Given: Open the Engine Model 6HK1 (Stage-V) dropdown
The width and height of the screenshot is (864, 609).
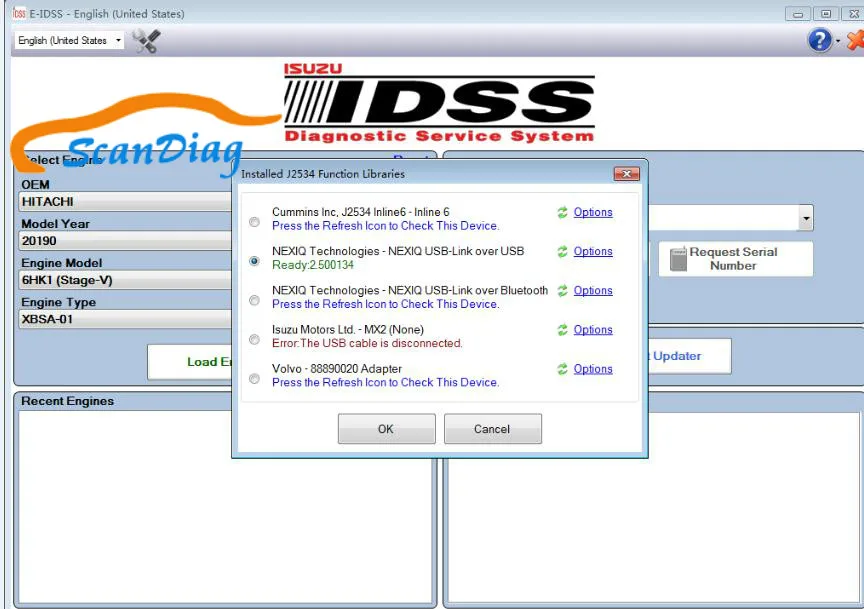Looking at the screenshot, I should [x=126, y=280].
